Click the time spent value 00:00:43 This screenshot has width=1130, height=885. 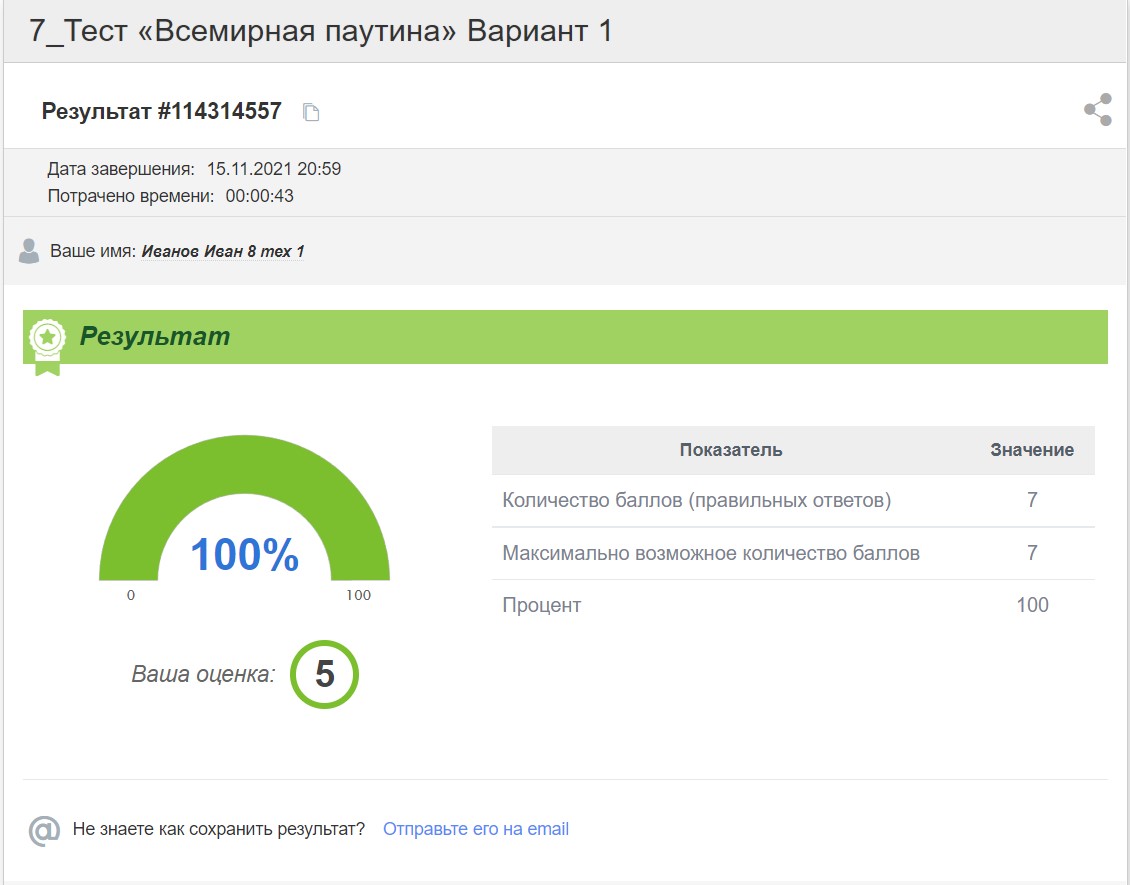tap(259, 196)
